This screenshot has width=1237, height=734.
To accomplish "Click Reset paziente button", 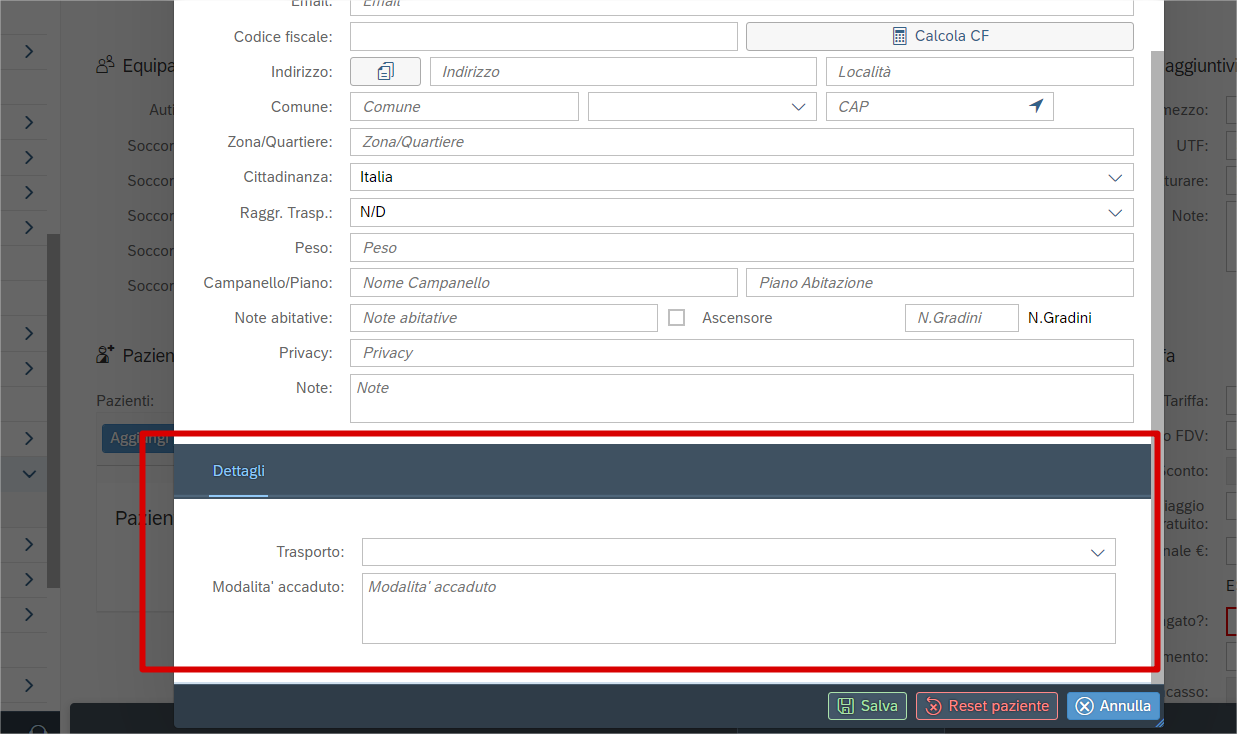I will point(986,706).
